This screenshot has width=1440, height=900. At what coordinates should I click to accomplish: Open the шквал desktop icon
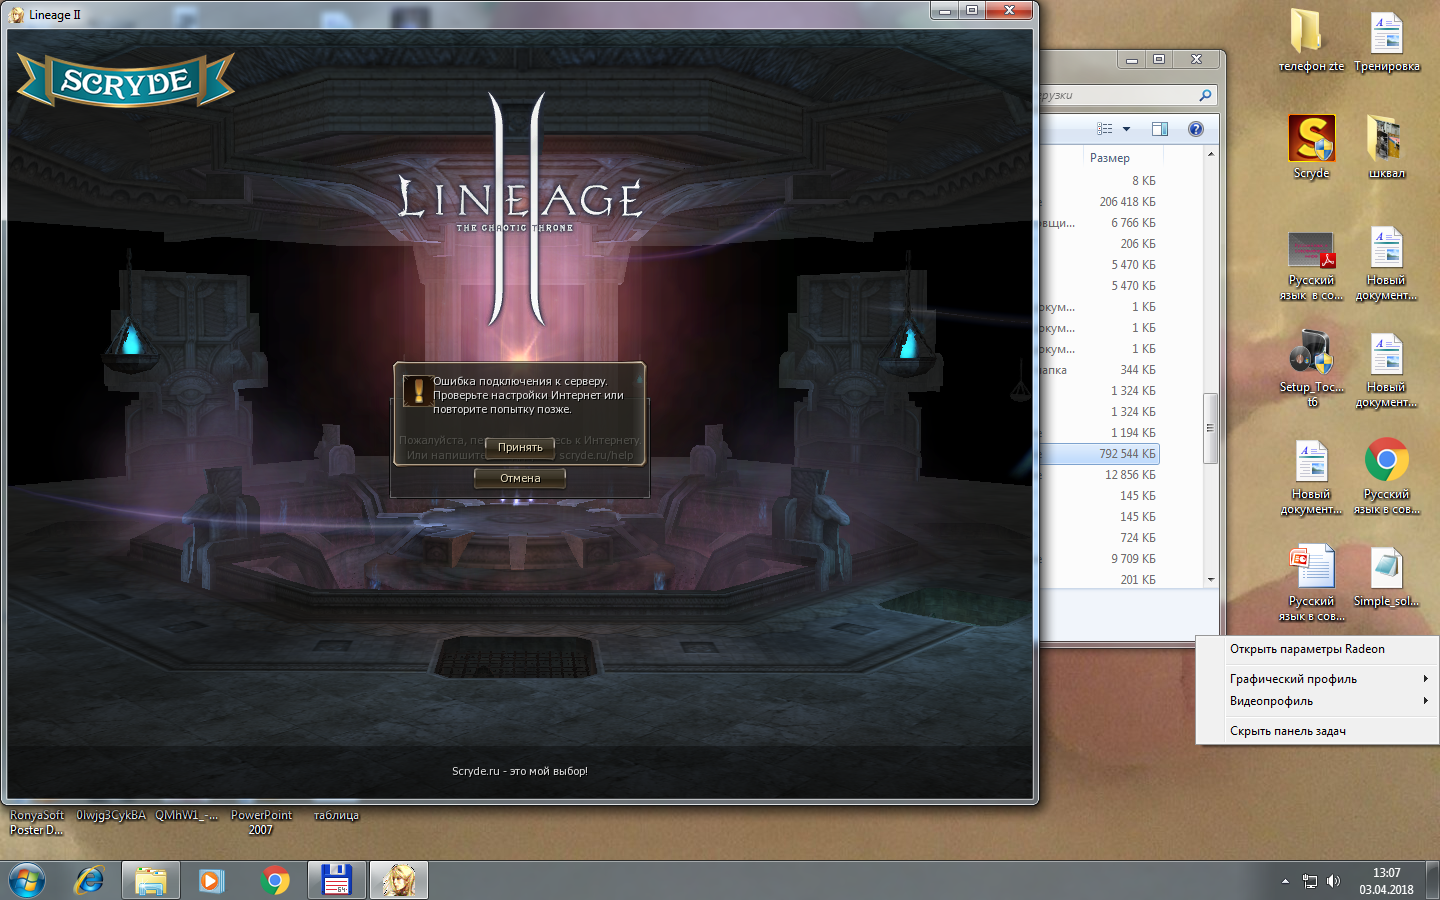pos(1386,140)
